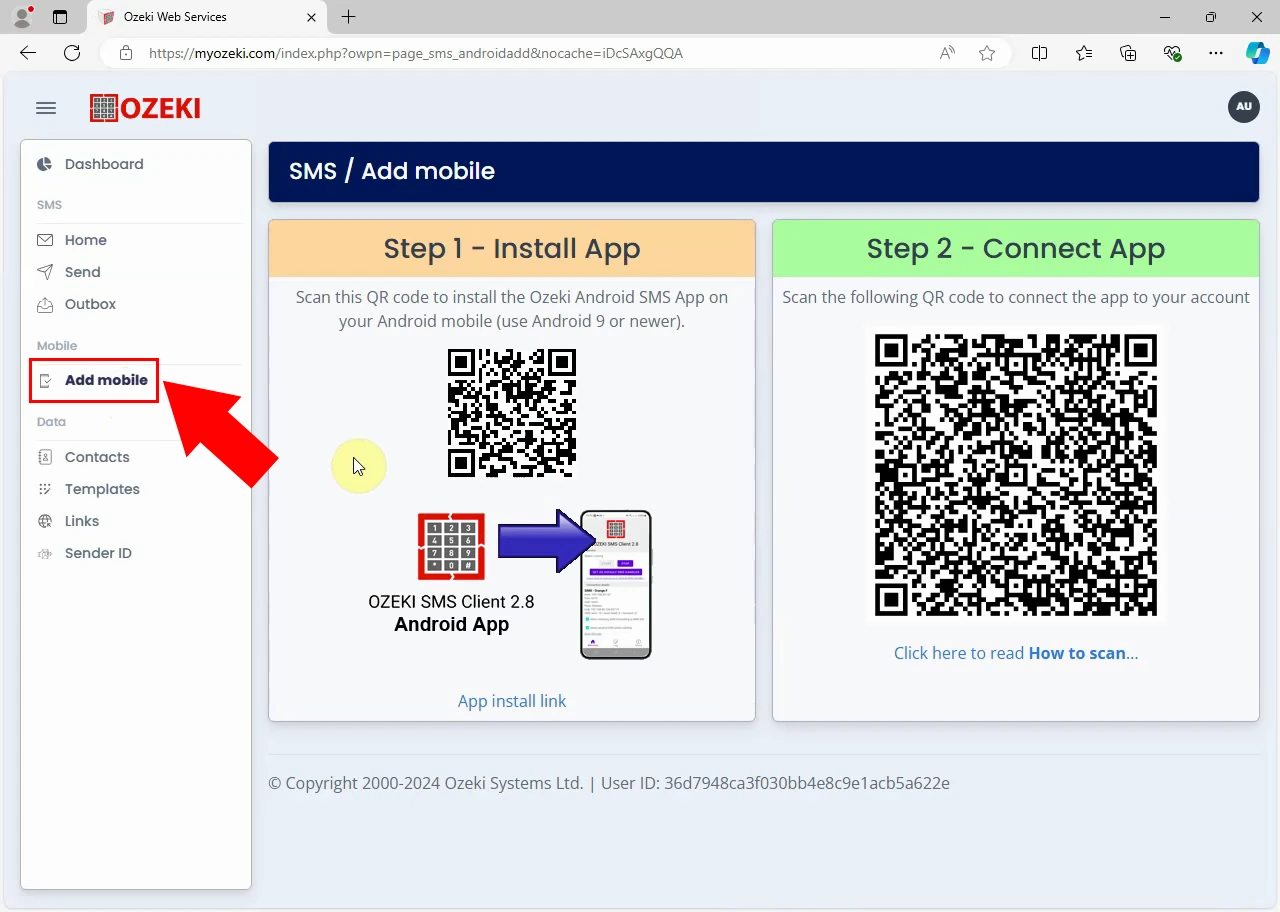Click the Templates grid icon

(x=45, y=489)
